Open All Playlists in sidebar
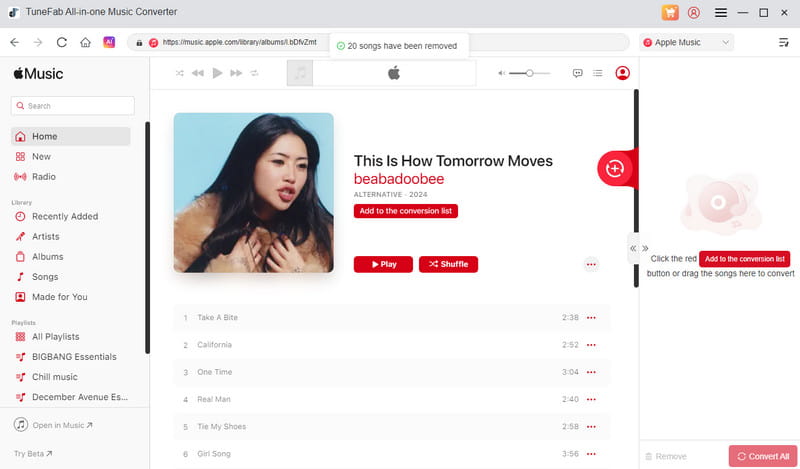800x469 pixels. pos(70,337)
